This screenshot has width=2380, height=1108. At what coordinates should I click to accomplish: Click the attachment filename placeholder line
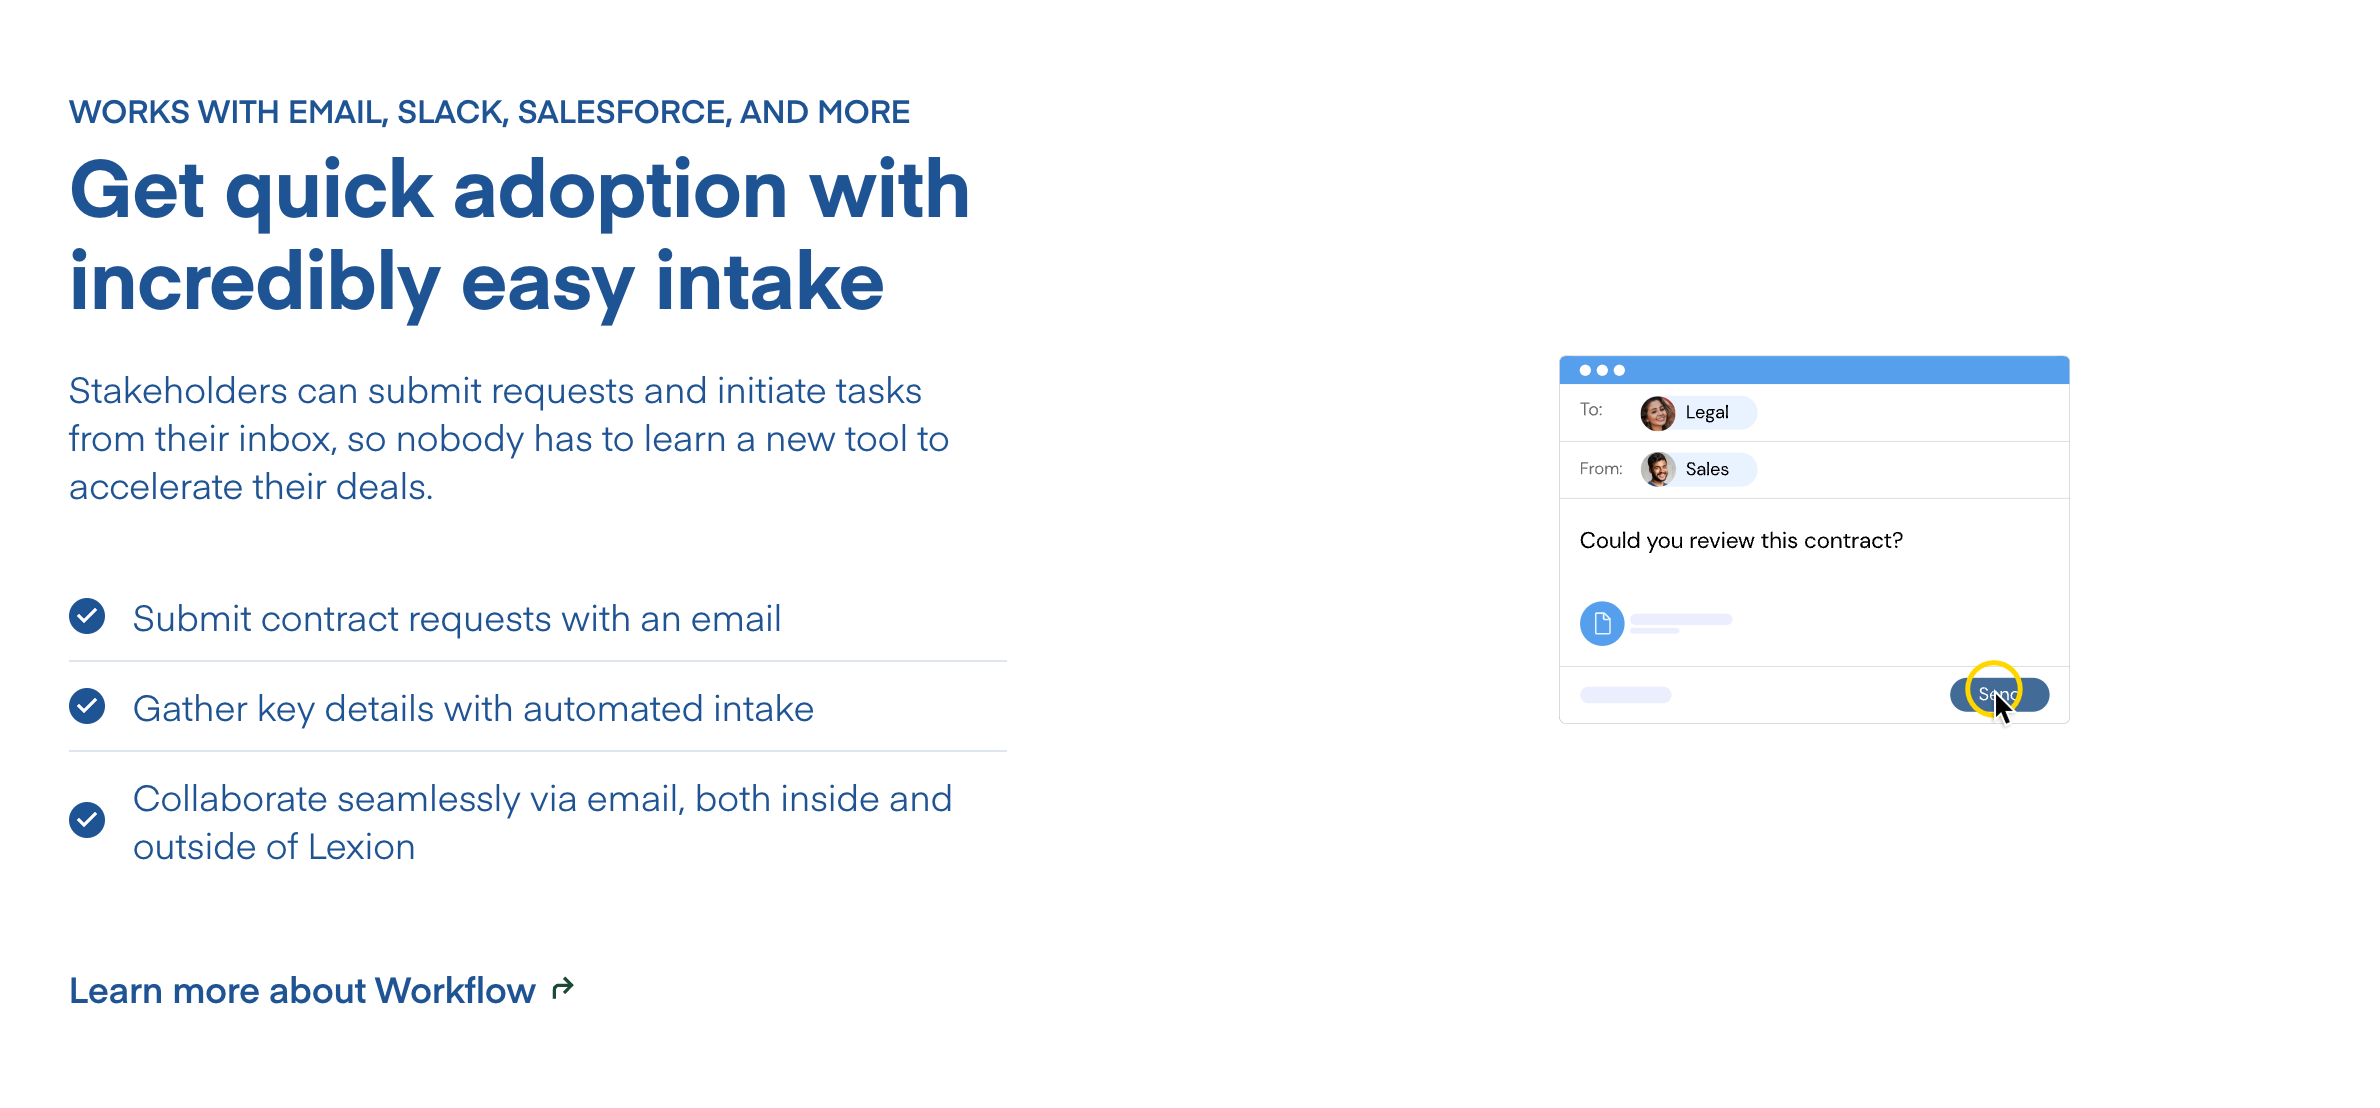[1680, 620]
